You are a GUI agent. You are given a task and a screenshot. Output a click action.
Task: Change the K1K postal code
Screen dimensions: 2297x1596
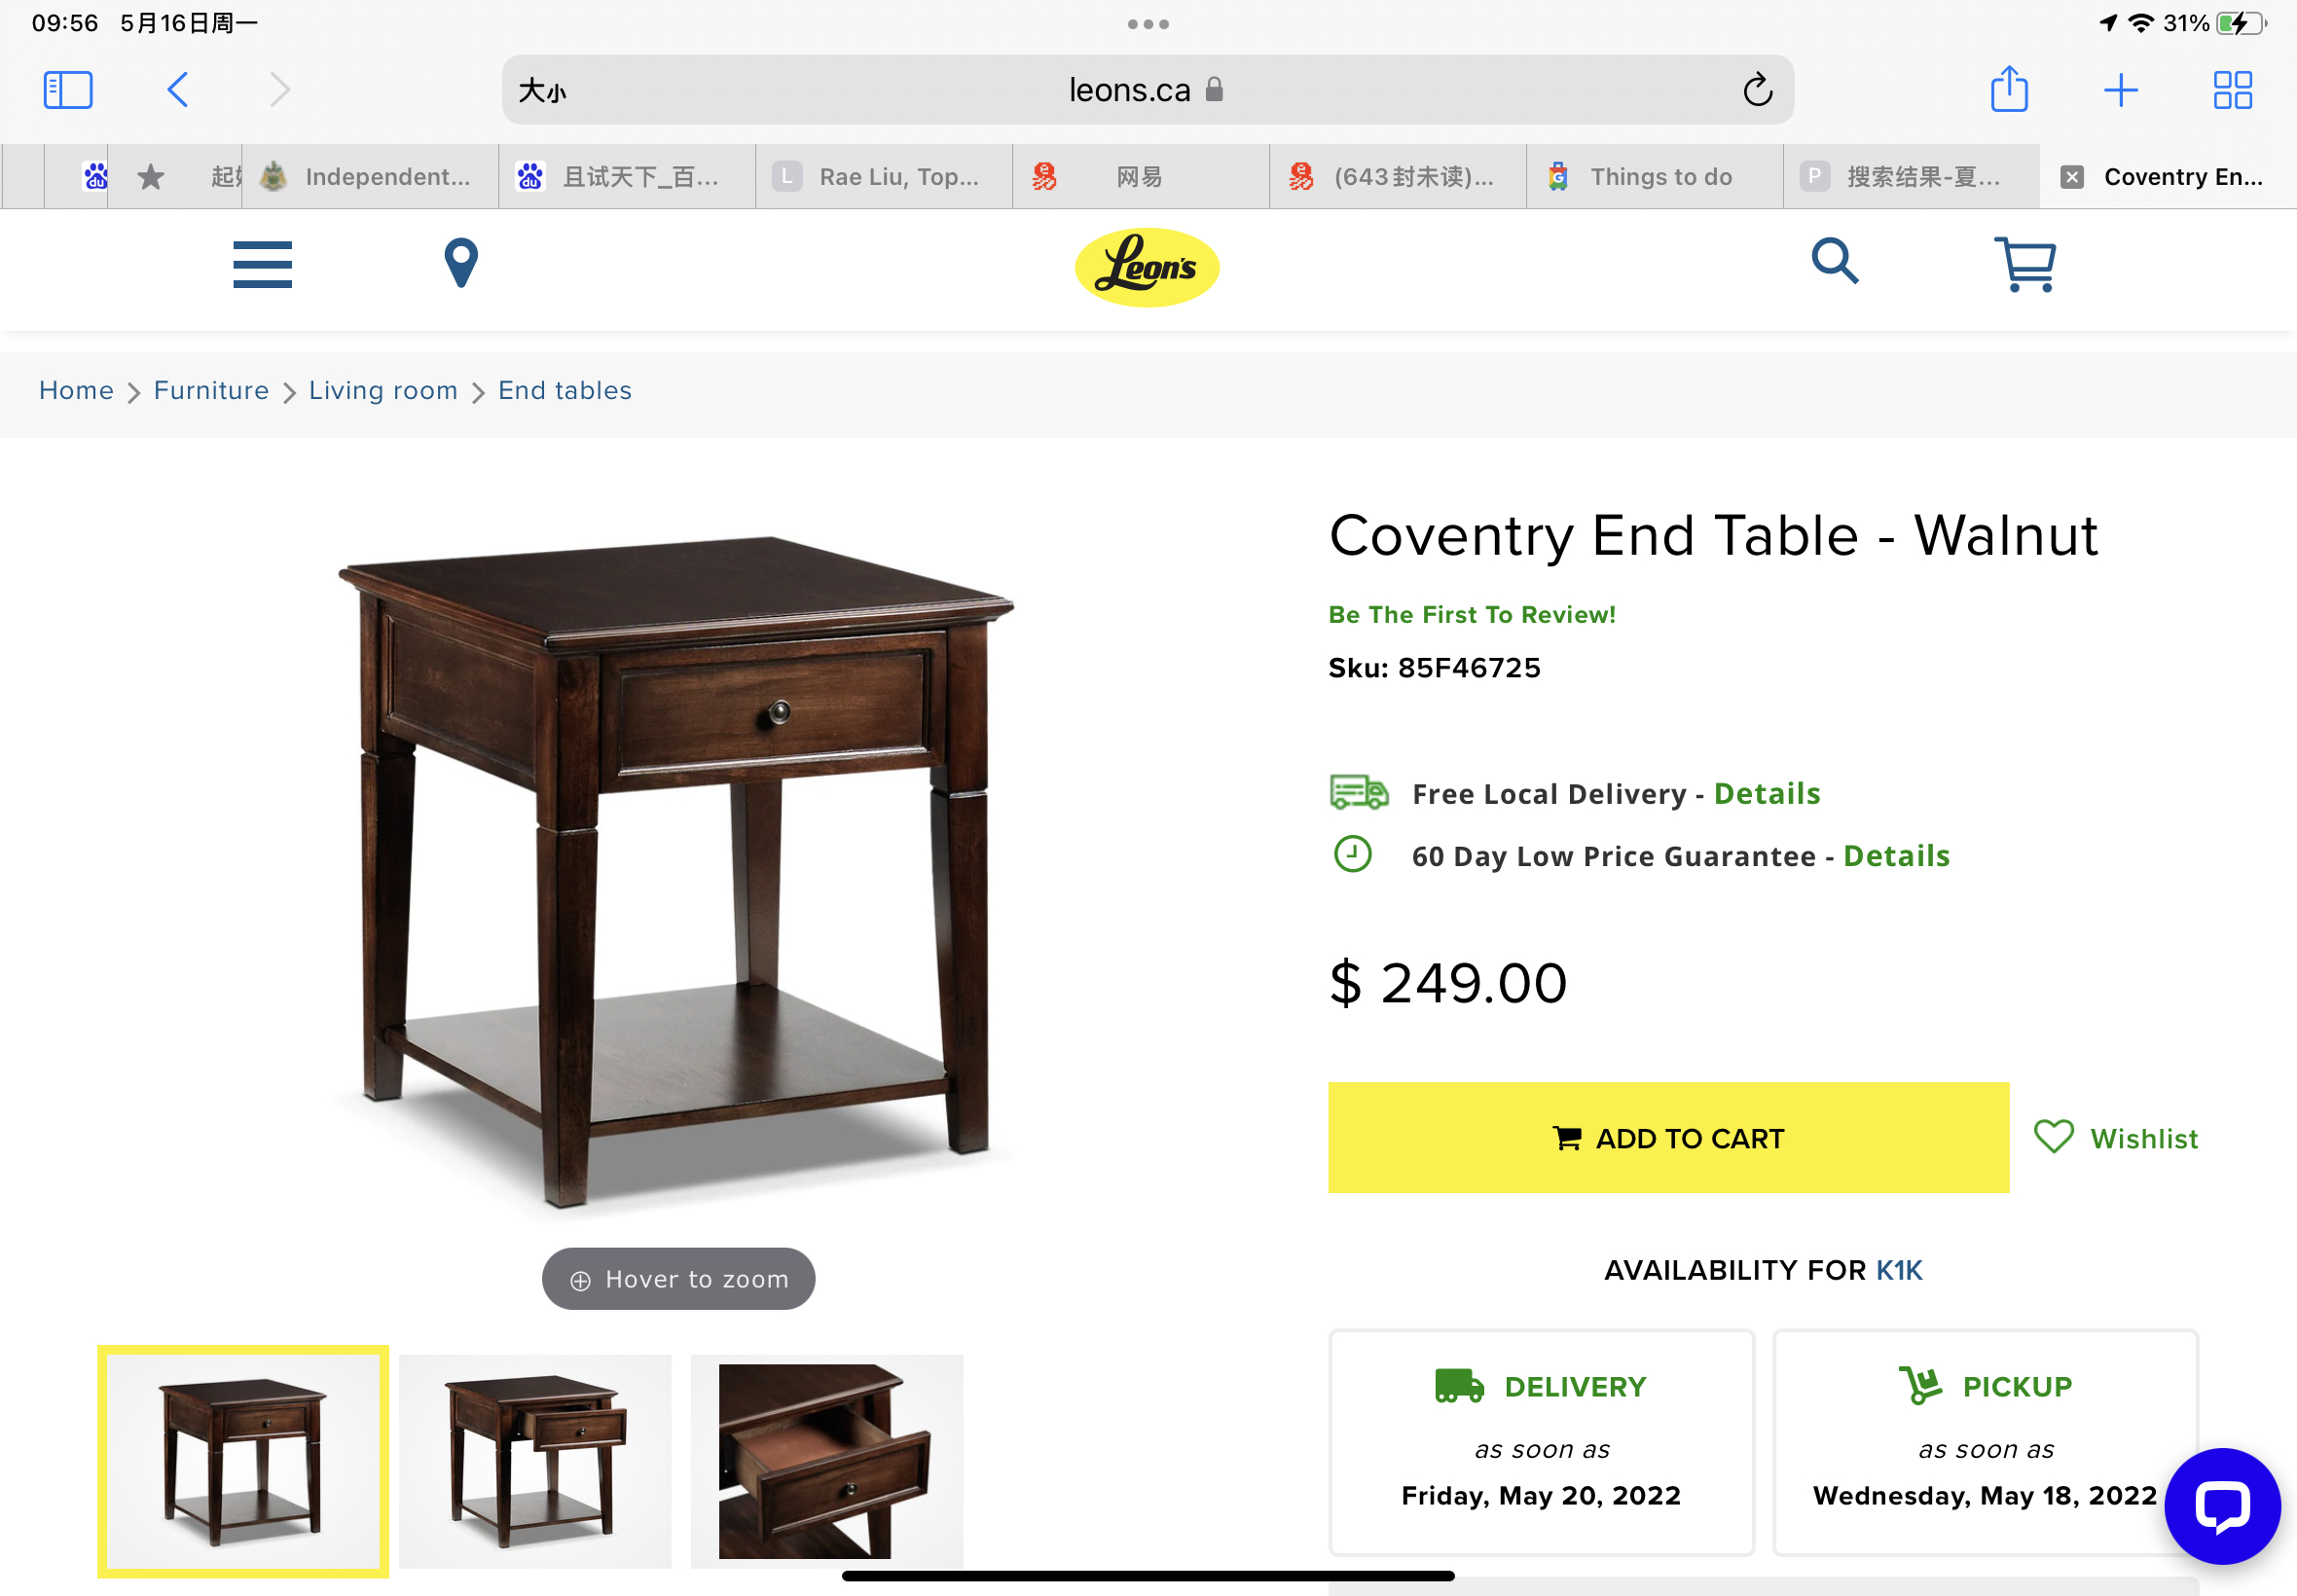coord(1898,1270)
